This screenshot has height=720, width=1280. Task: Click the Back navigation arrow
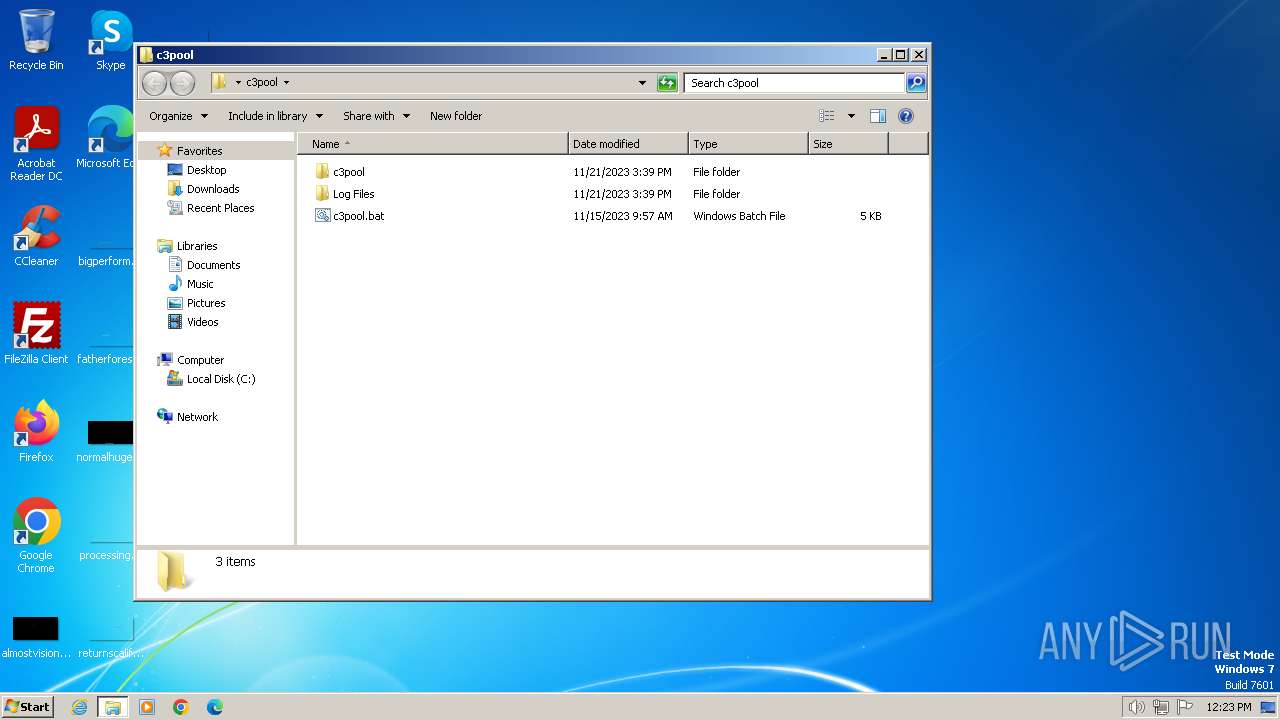[154, 83]
